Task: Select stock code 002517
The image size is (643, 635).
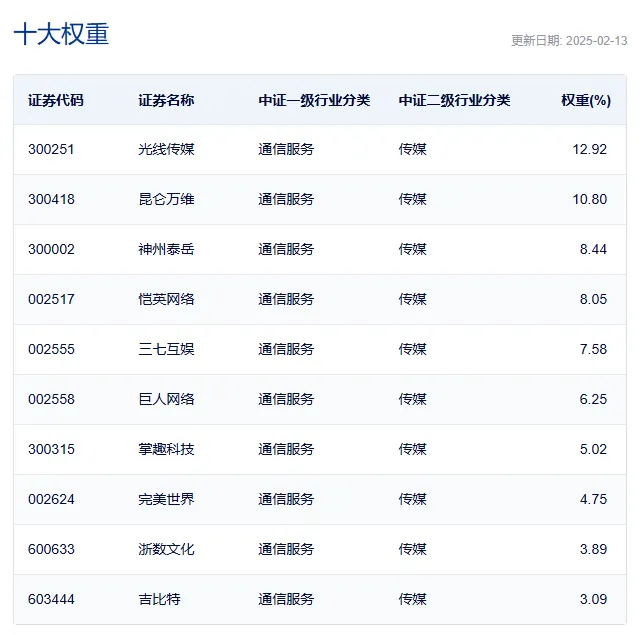Action: [51, 299]
